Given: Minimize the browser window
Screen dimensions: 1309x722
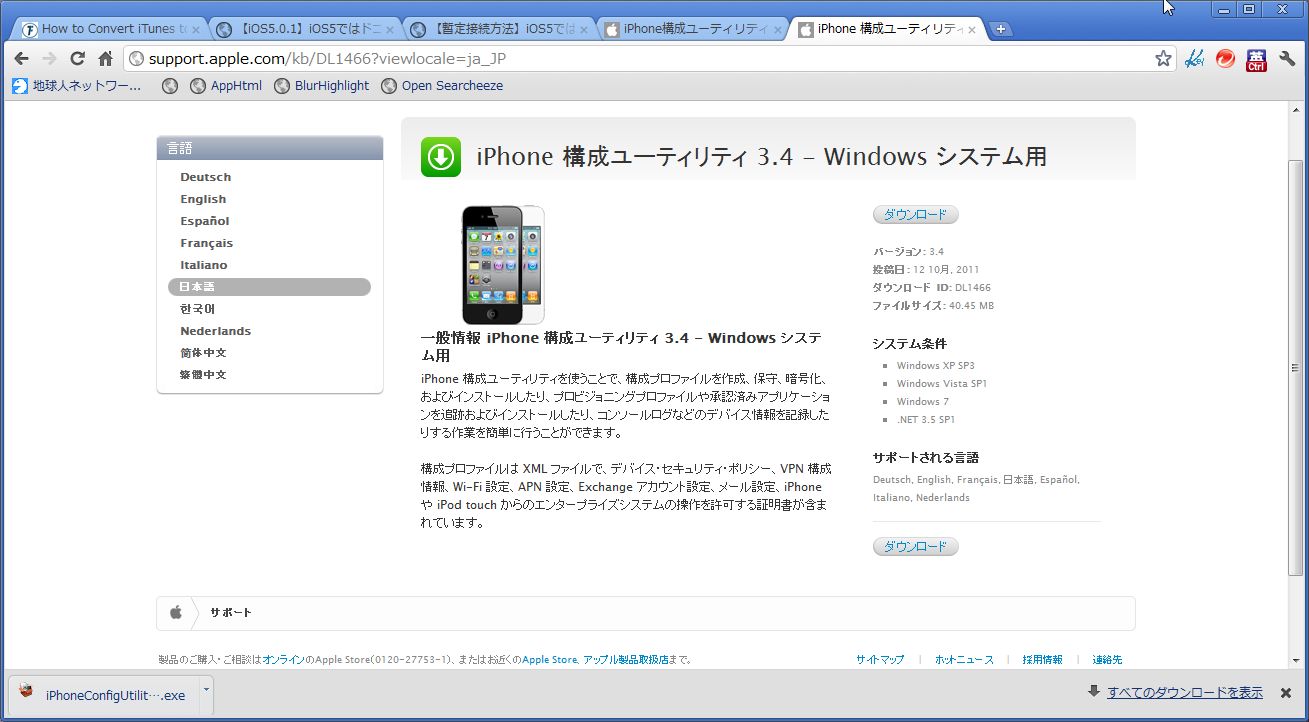Looking at the screenshot, I should [1222, 9].
